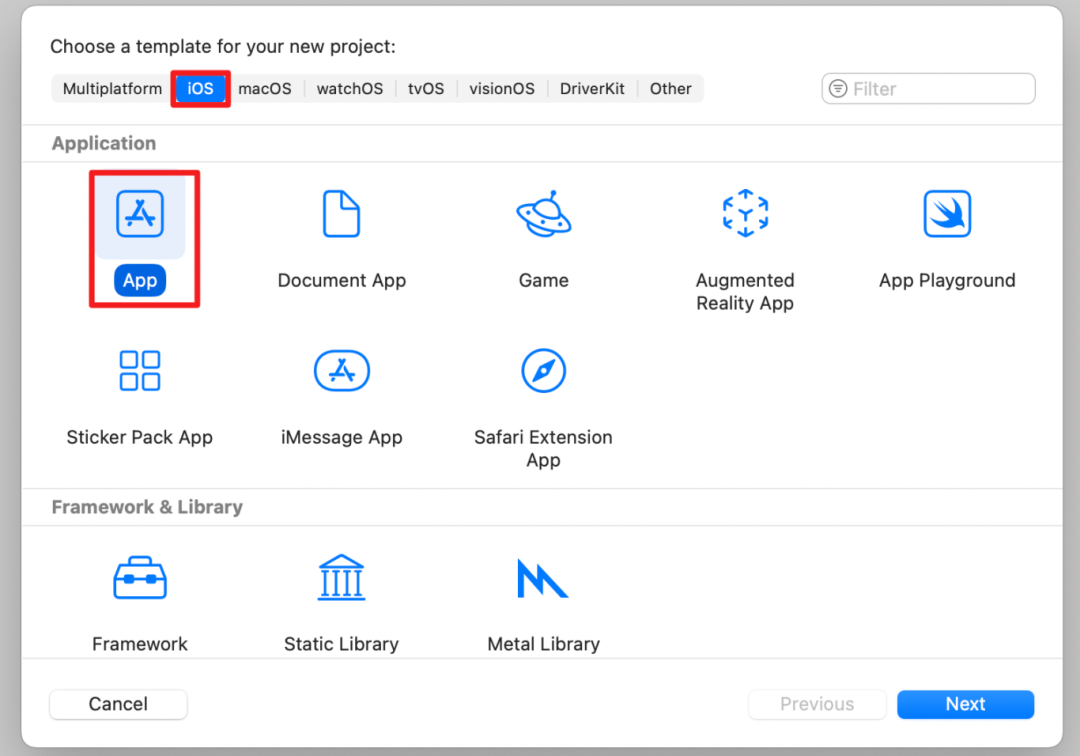Open the visionOS platform tab
The width and height of the screenshot is (1080, 756).
[502, 89]
